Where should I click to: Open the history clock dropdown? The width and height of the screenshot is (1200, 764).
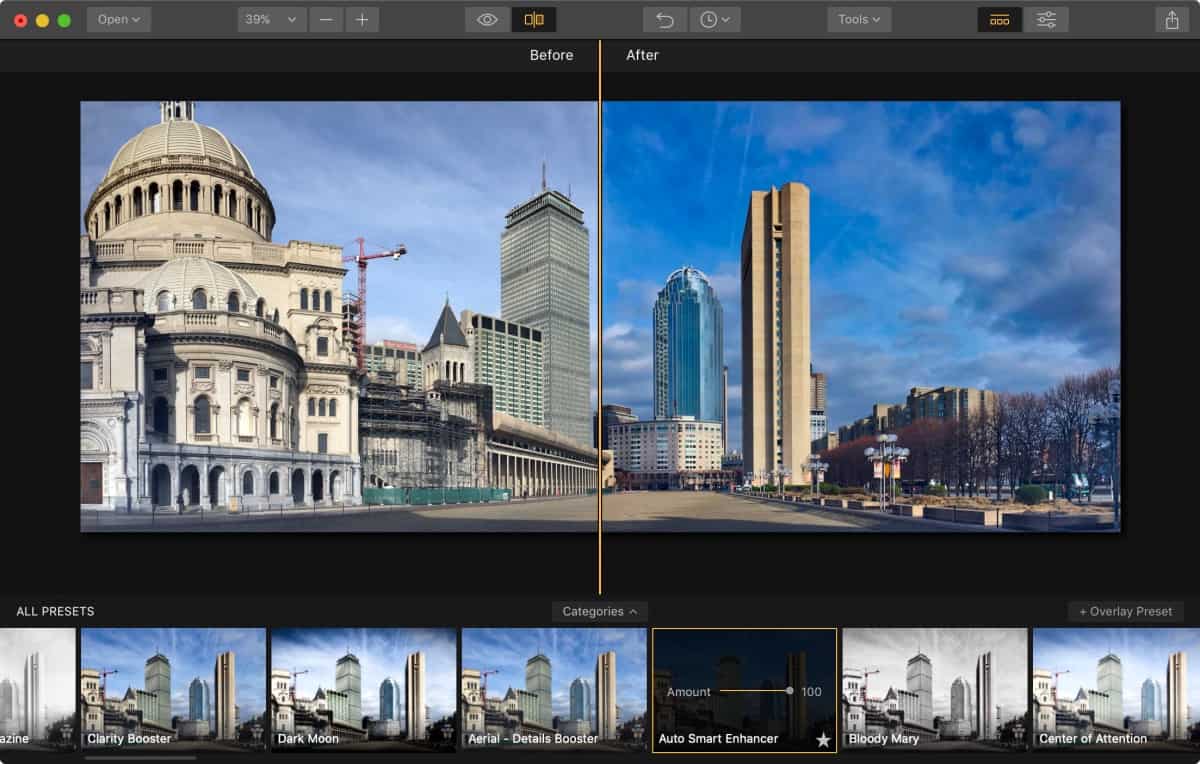point(714,19)
